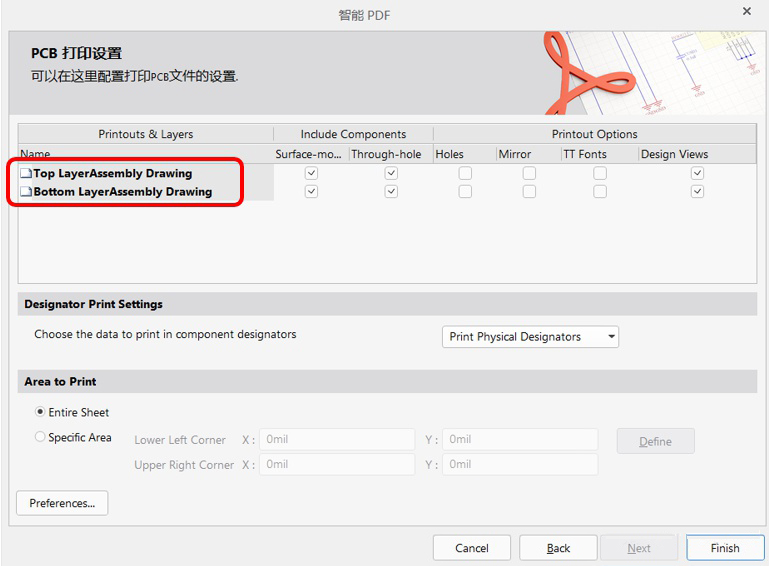The width and height of the screenshot is (769, 566).
Task: Click the Lower Left Corner Y field
Action: (x=520, y=439)
